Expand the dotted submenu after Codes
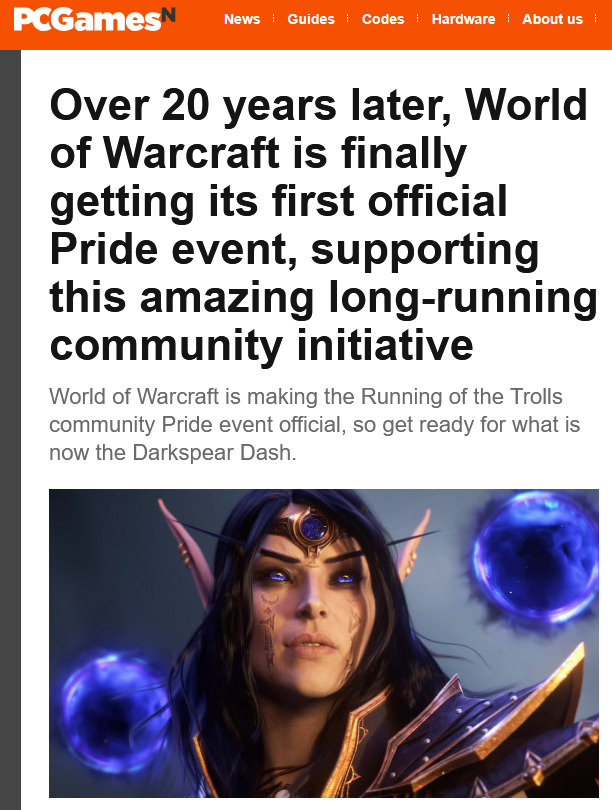 click(x=417, y=19)
